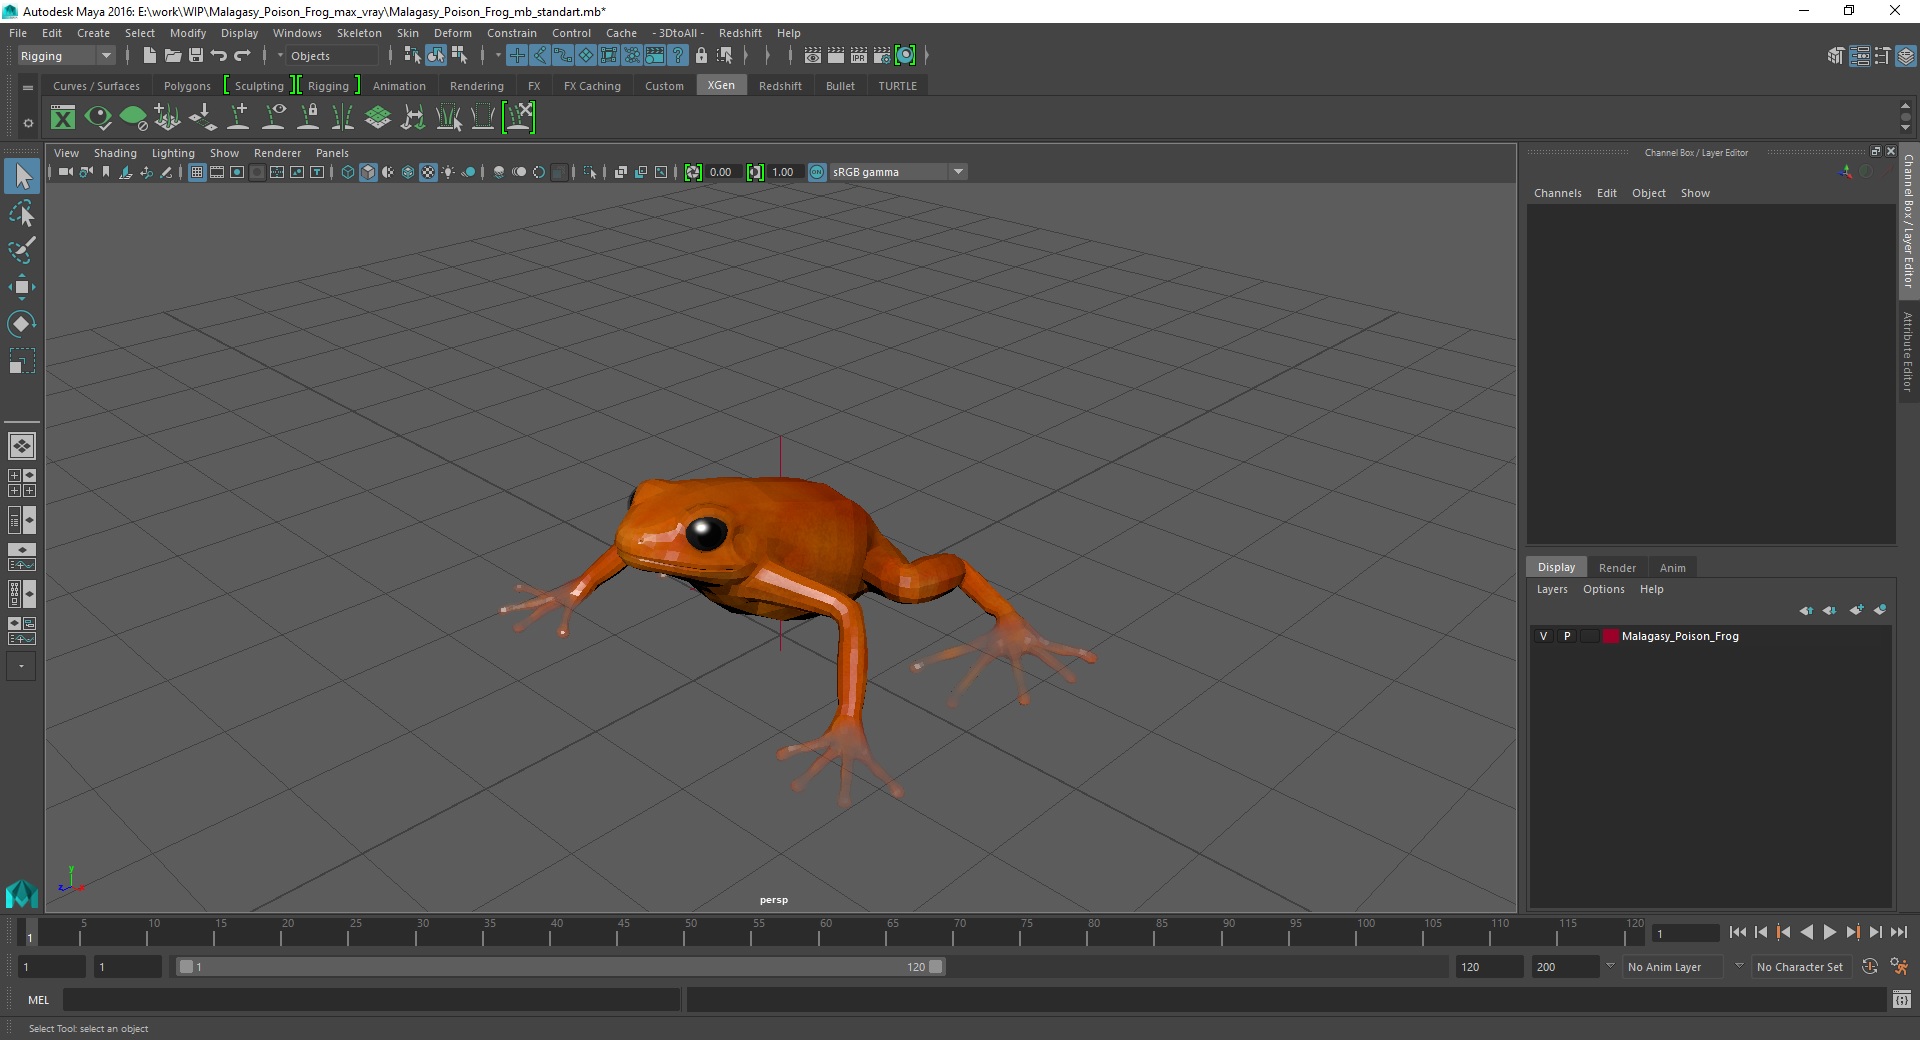
Task: Toggle auto keyframe button
Action: (x=1869, y=967)
